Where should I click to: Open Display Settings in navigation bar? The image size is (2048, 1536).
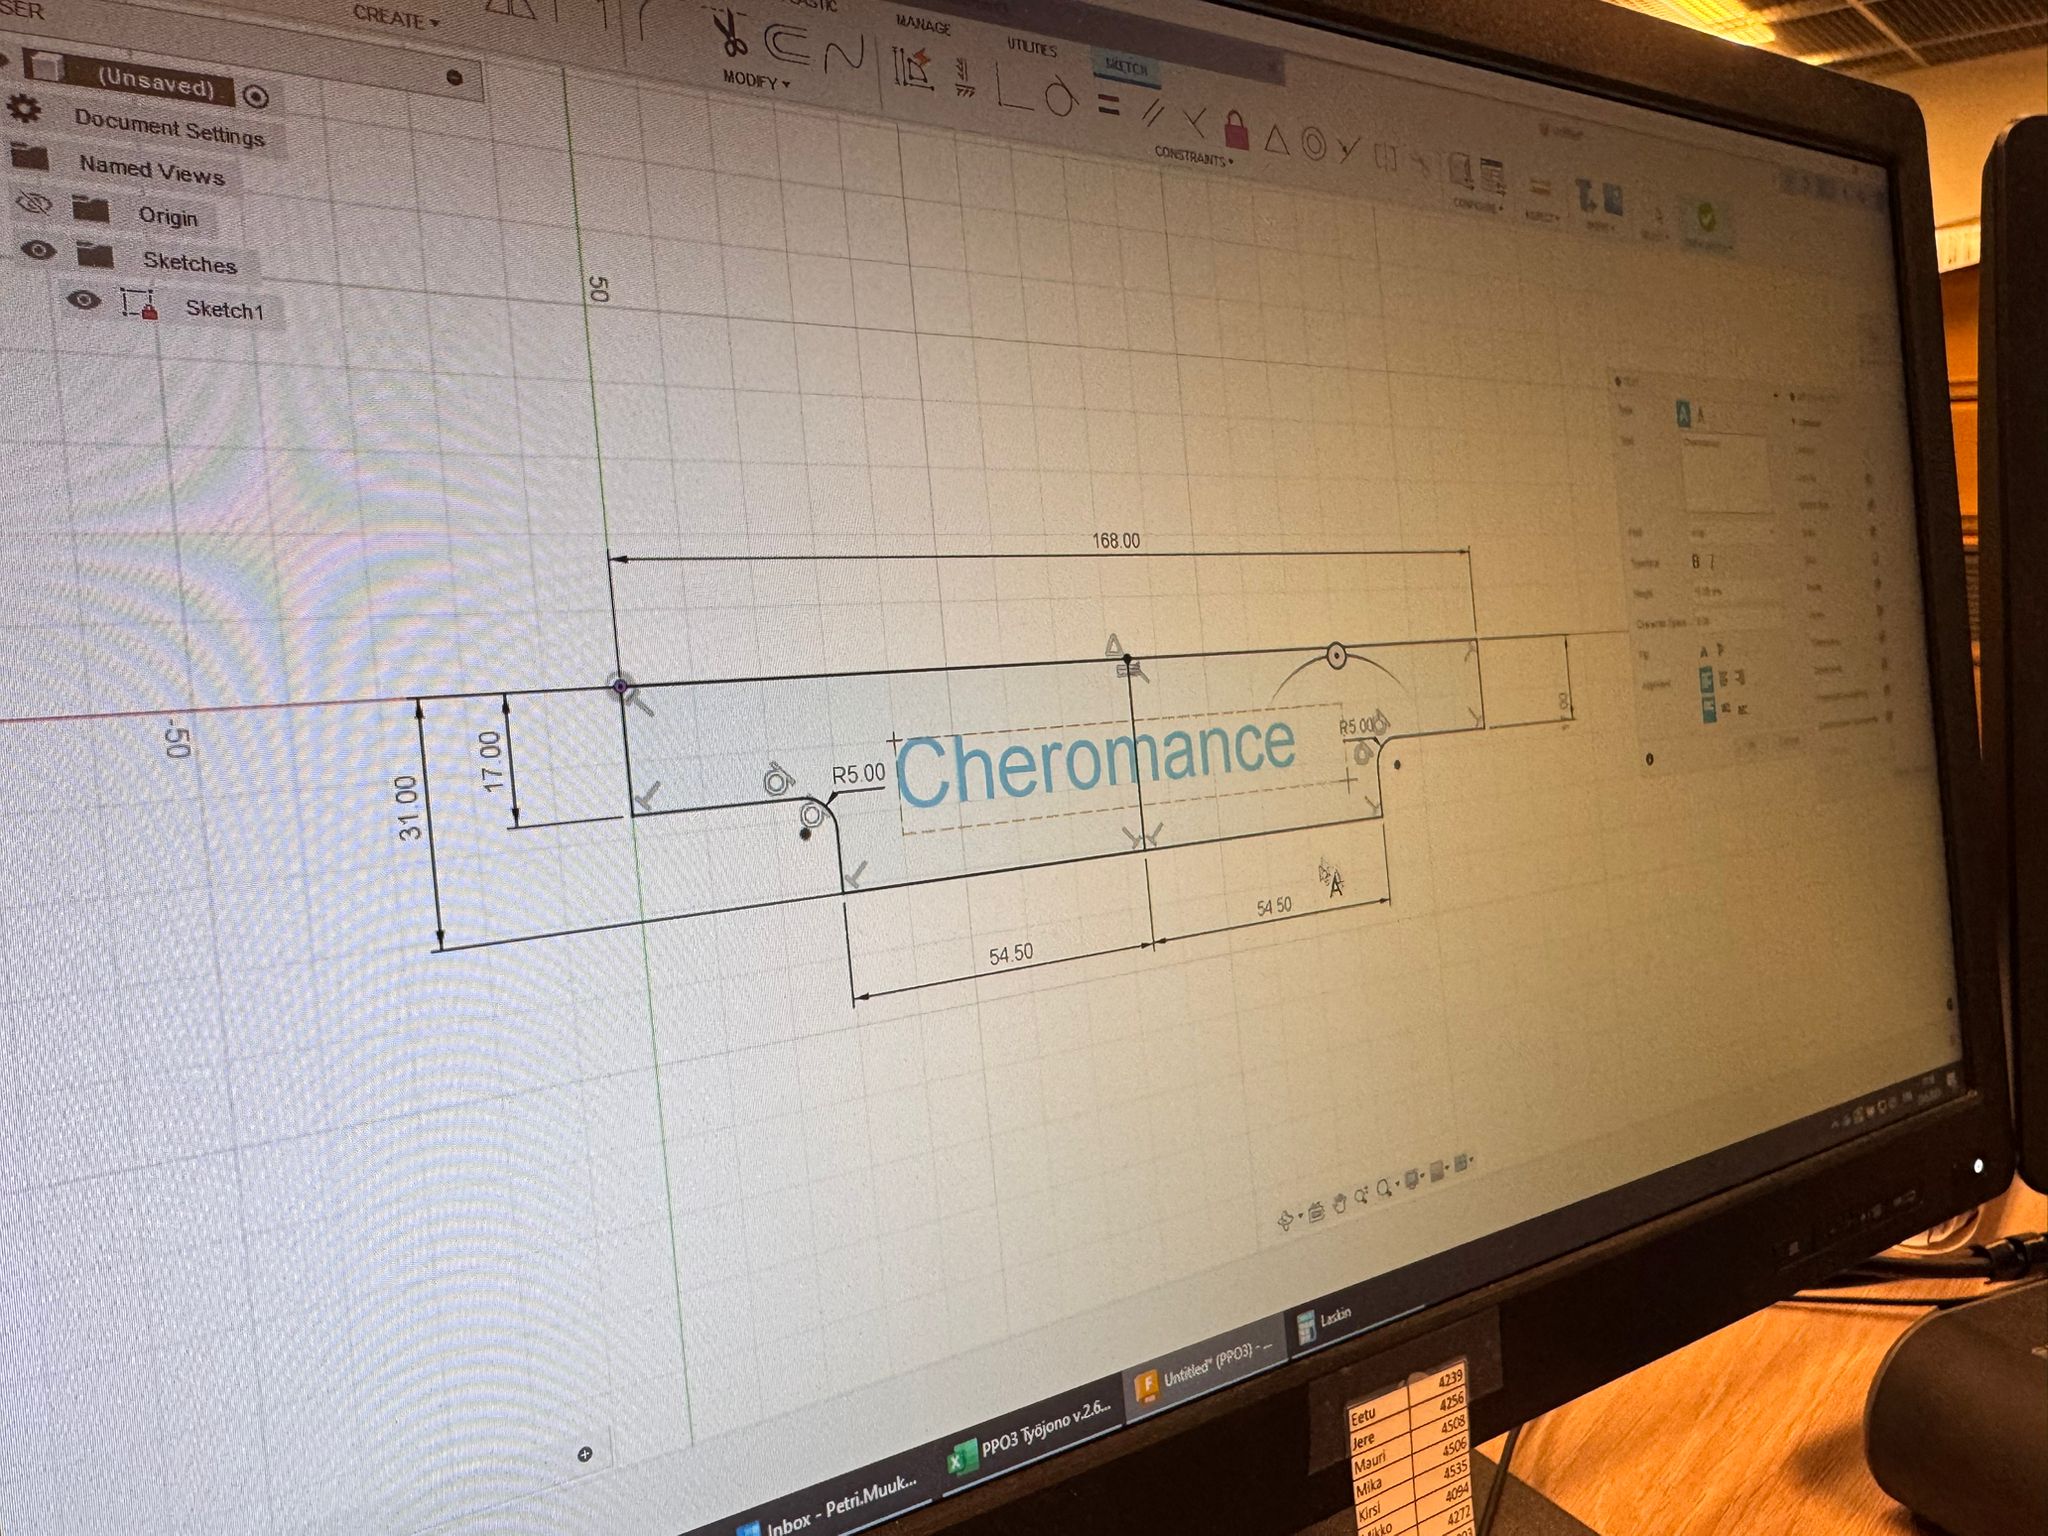click(x=1411, y=1180)
